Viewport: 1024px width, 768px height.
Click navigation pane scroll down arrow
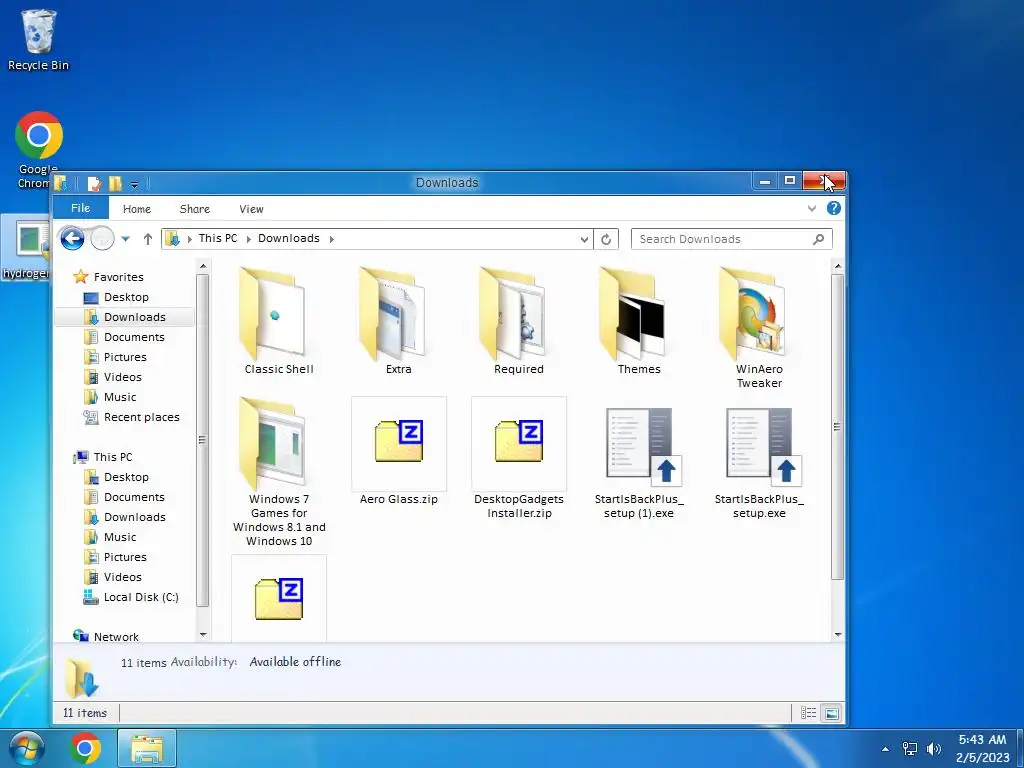click(x=202, y=634)
